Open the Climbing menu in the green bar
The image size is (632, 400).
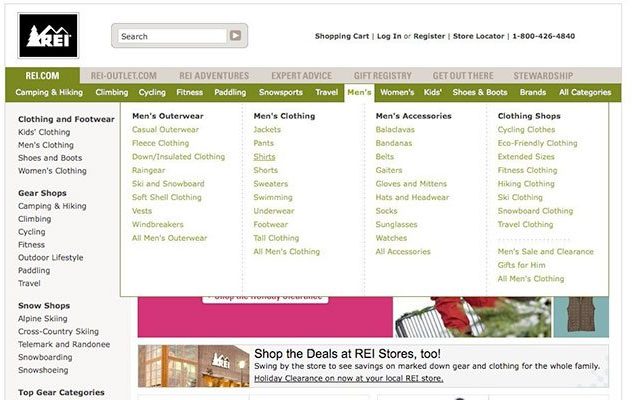click(x=112, y=92)
